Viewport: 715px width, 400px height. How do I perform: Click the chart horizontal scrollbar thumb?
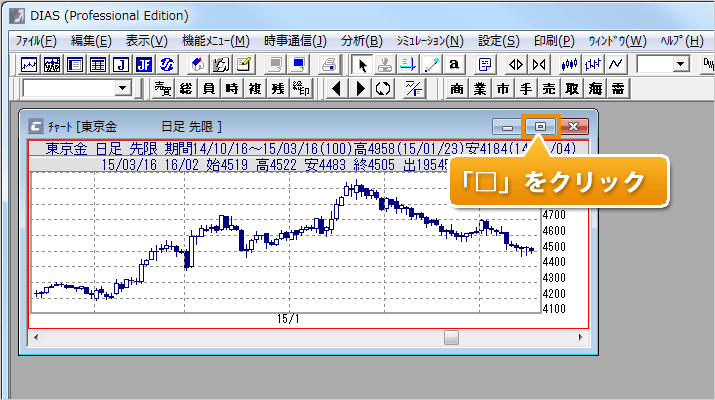coord(451,338)
